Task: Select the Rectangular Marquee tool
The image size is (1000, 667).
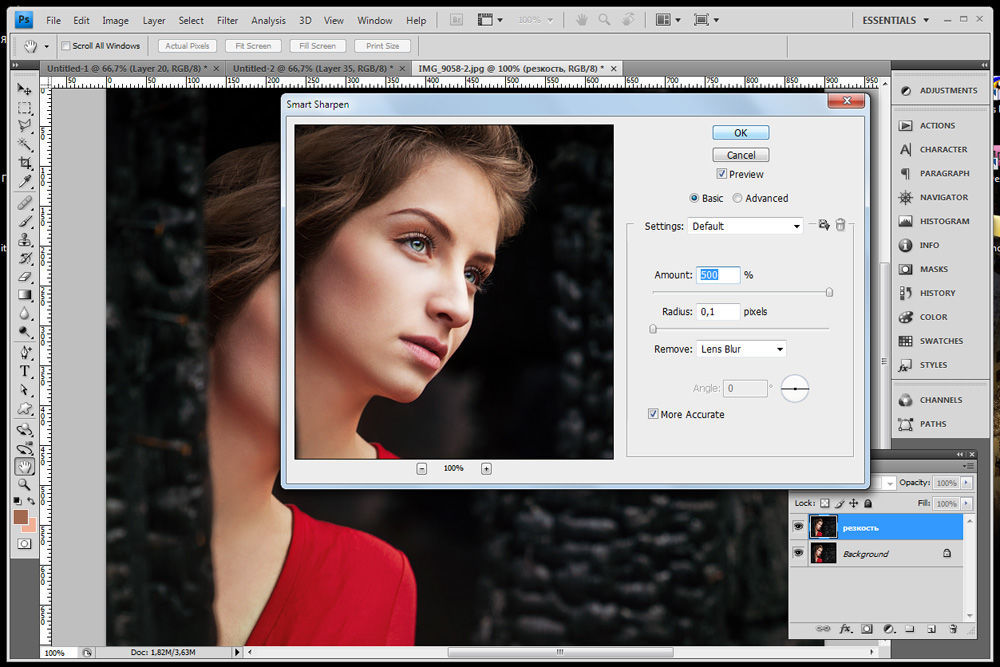Action: click(x=24, y=108)
